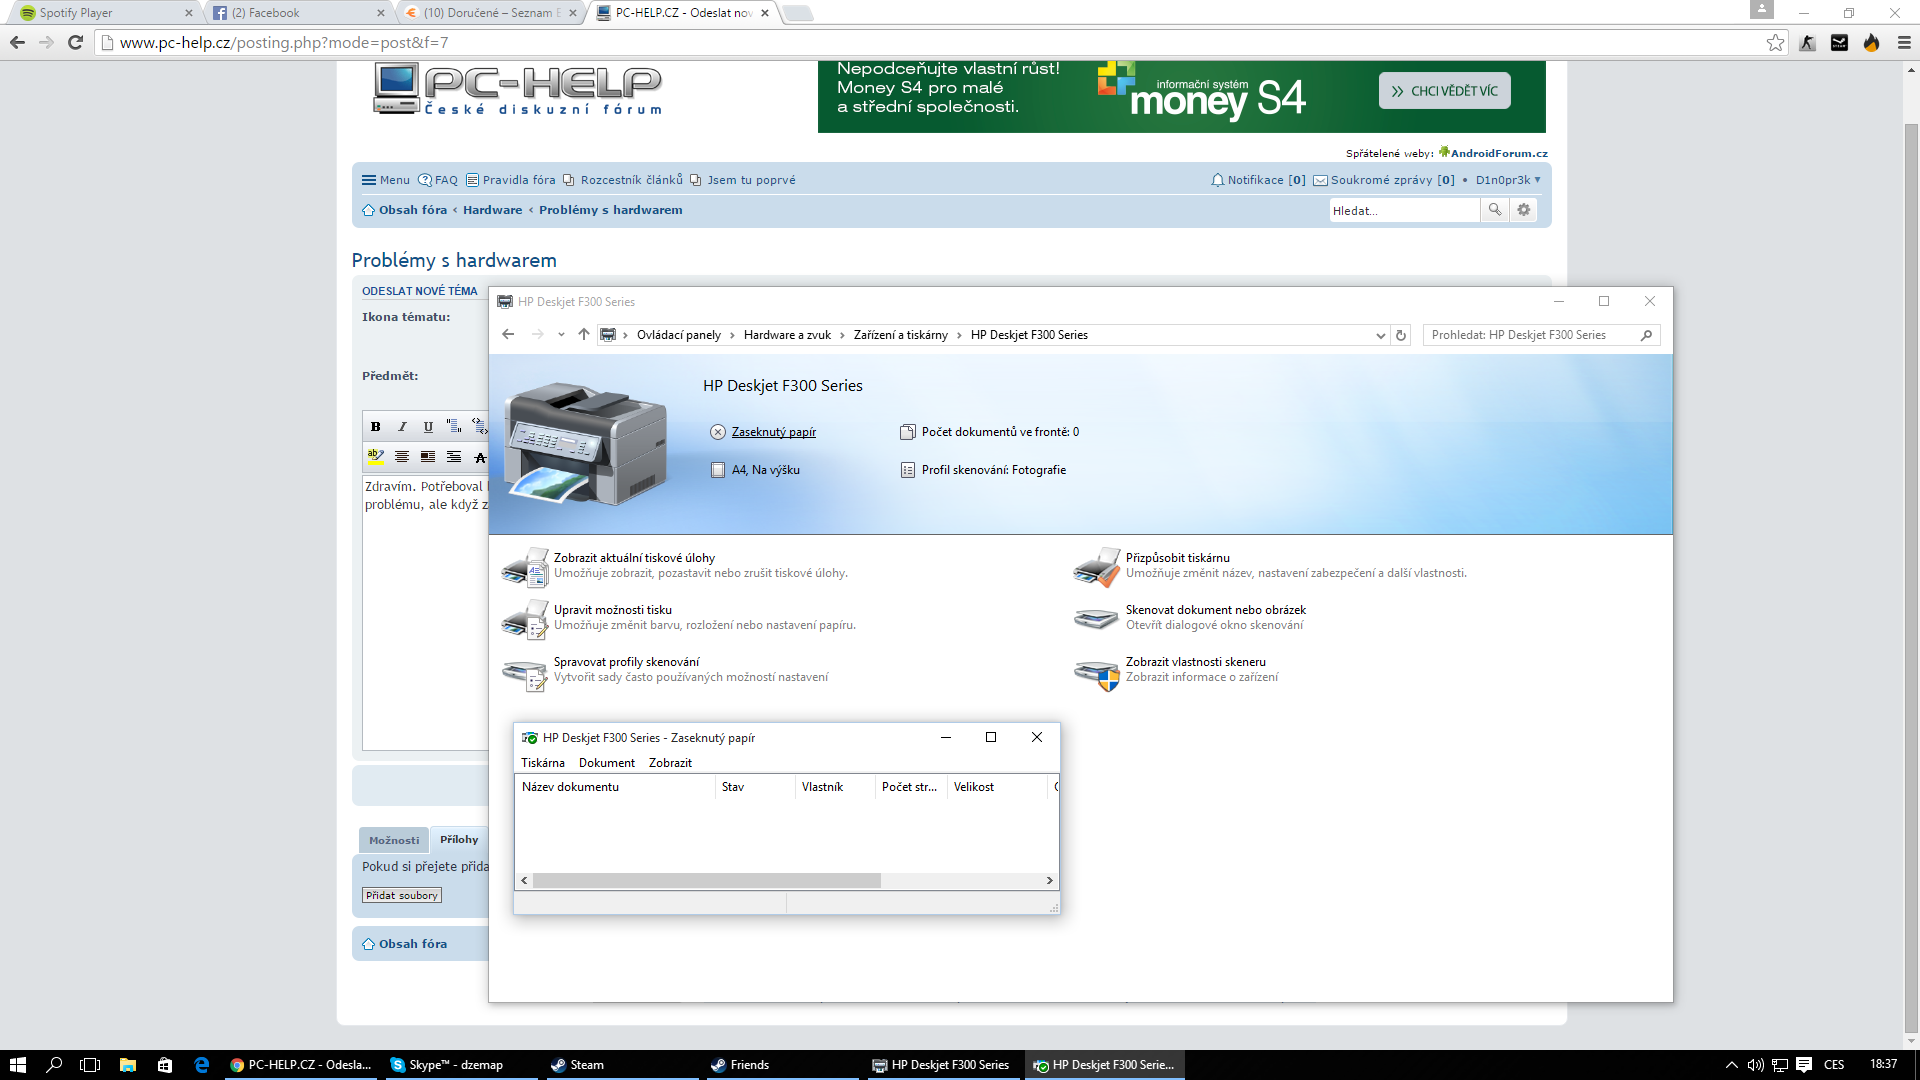Bookmark page with star icon
The height and width of the screenshot is (1080, 1920).
(1775, 42)
